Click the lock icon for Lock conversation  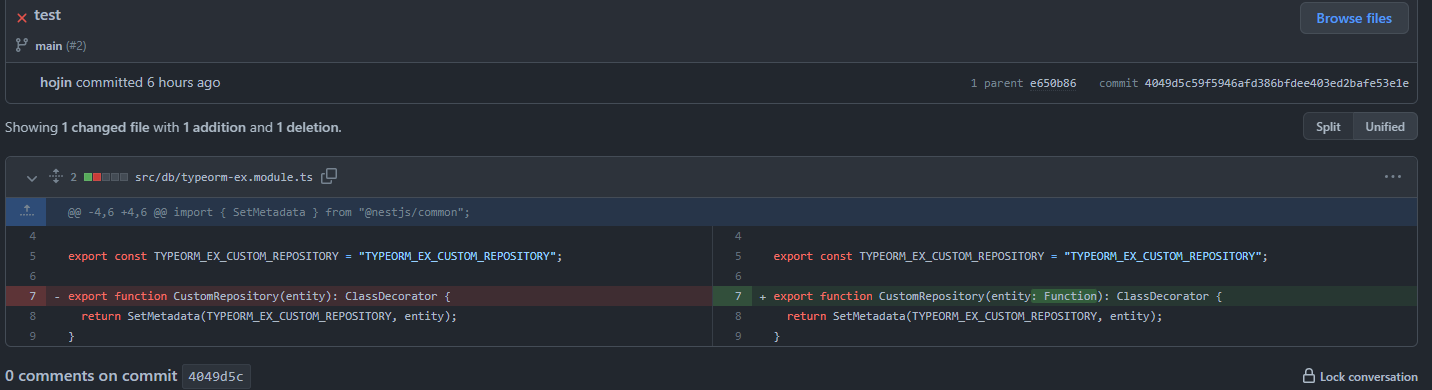[1308, 376]
